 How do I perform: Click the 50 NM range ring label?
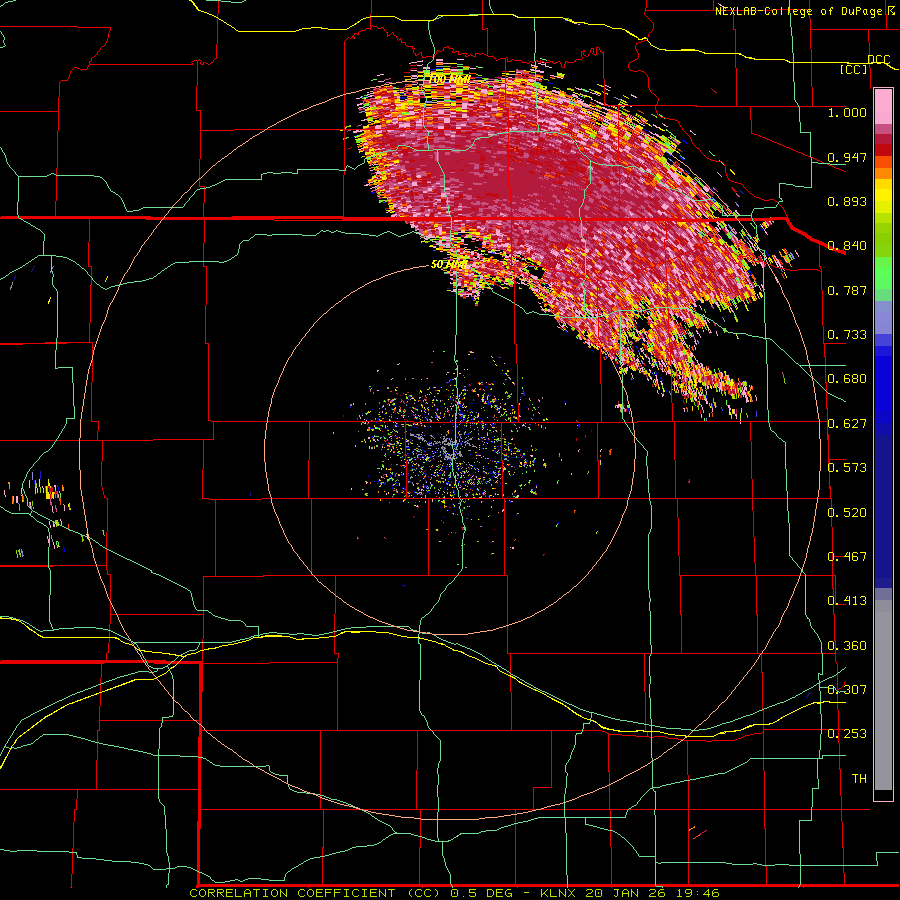coord(448,264)
